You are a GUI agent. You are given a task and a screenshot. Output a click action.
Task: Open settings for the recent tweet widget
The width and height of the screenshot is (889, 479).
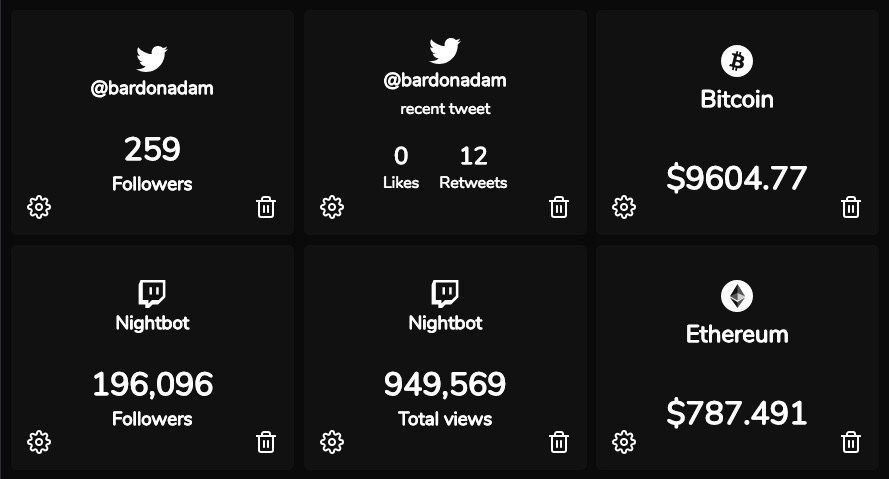332,207
